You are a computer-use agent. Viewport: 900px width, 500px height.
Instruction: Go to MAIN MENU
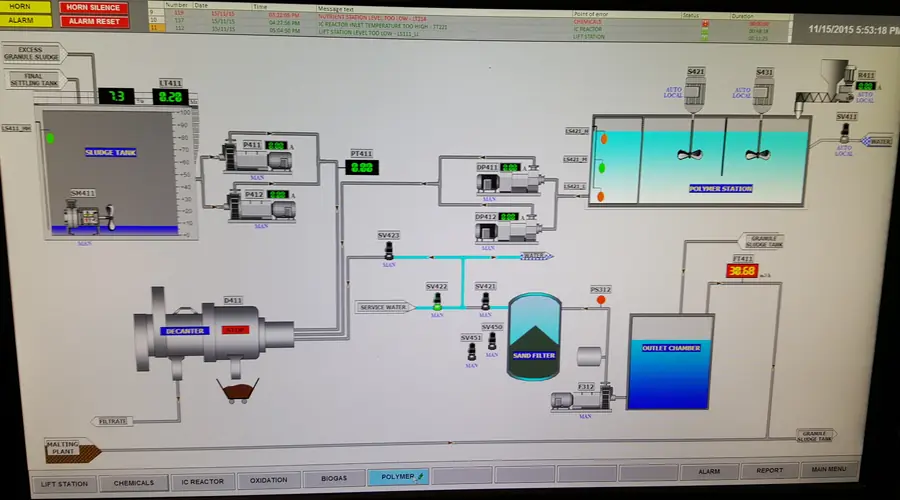(x=829, y=469)
